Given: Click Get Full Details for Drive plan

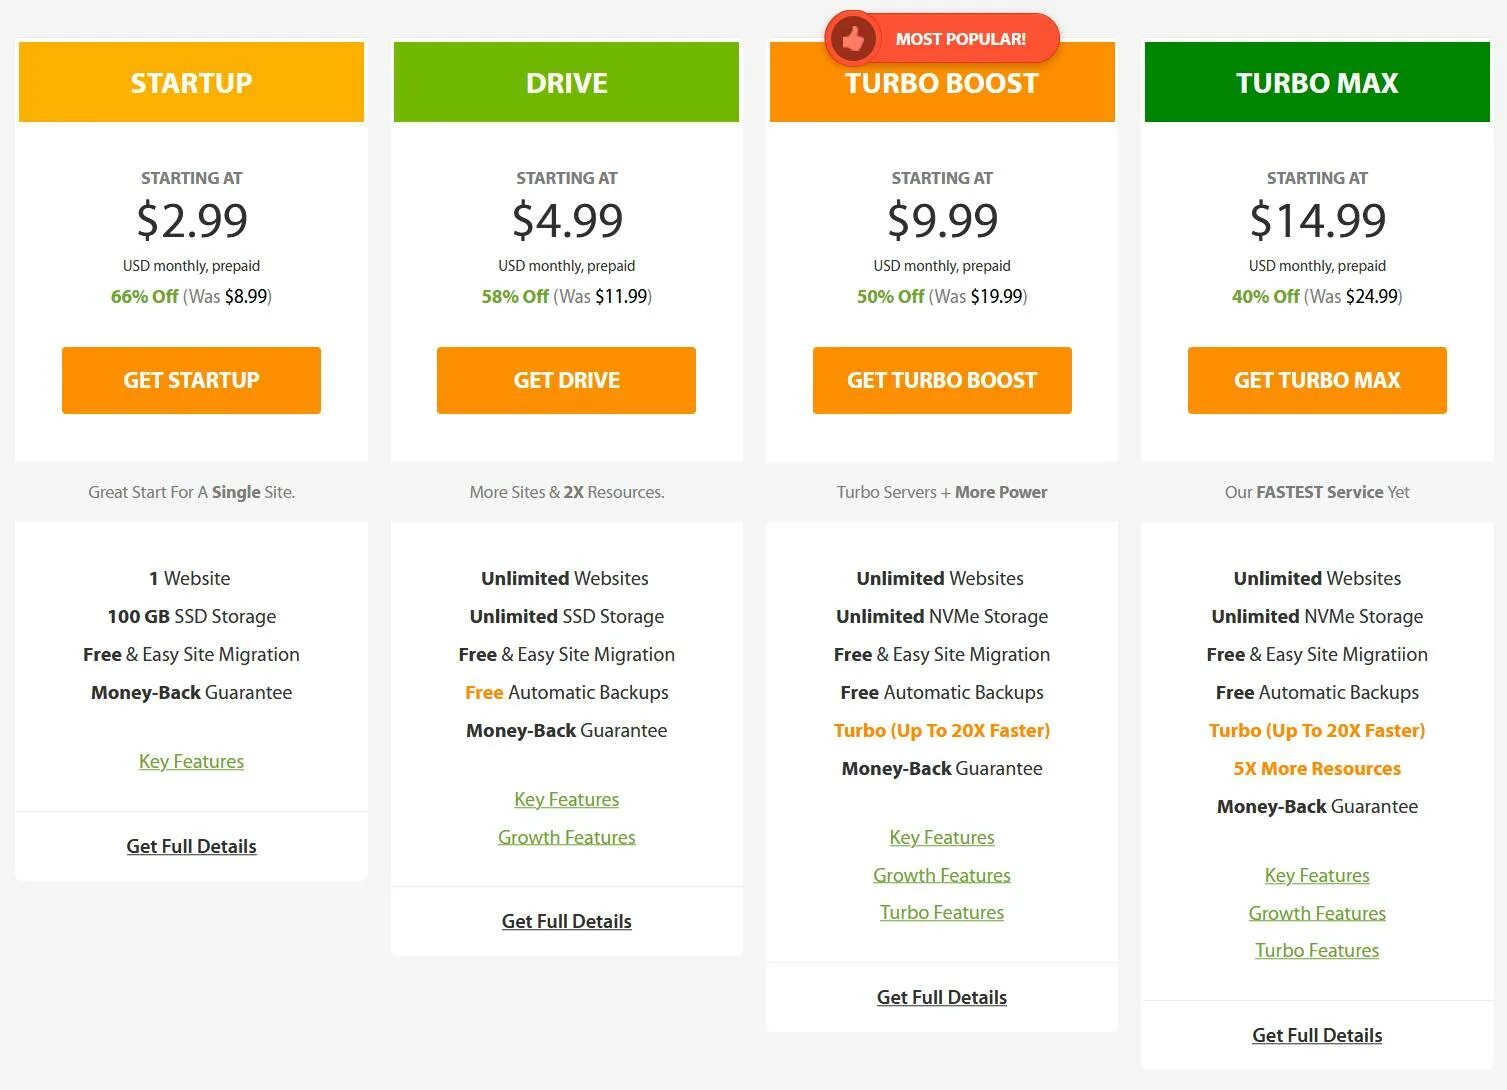Looking at the screenshot, I should point(566,921).
